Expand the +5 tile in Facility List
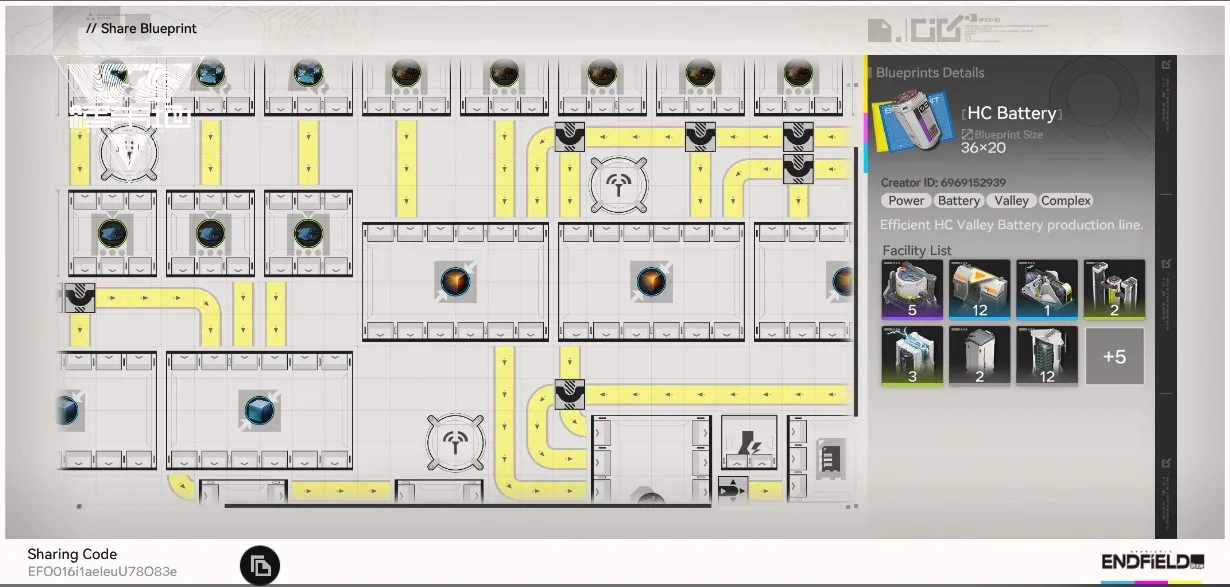1230x587 pixels. coord(1114,356)
